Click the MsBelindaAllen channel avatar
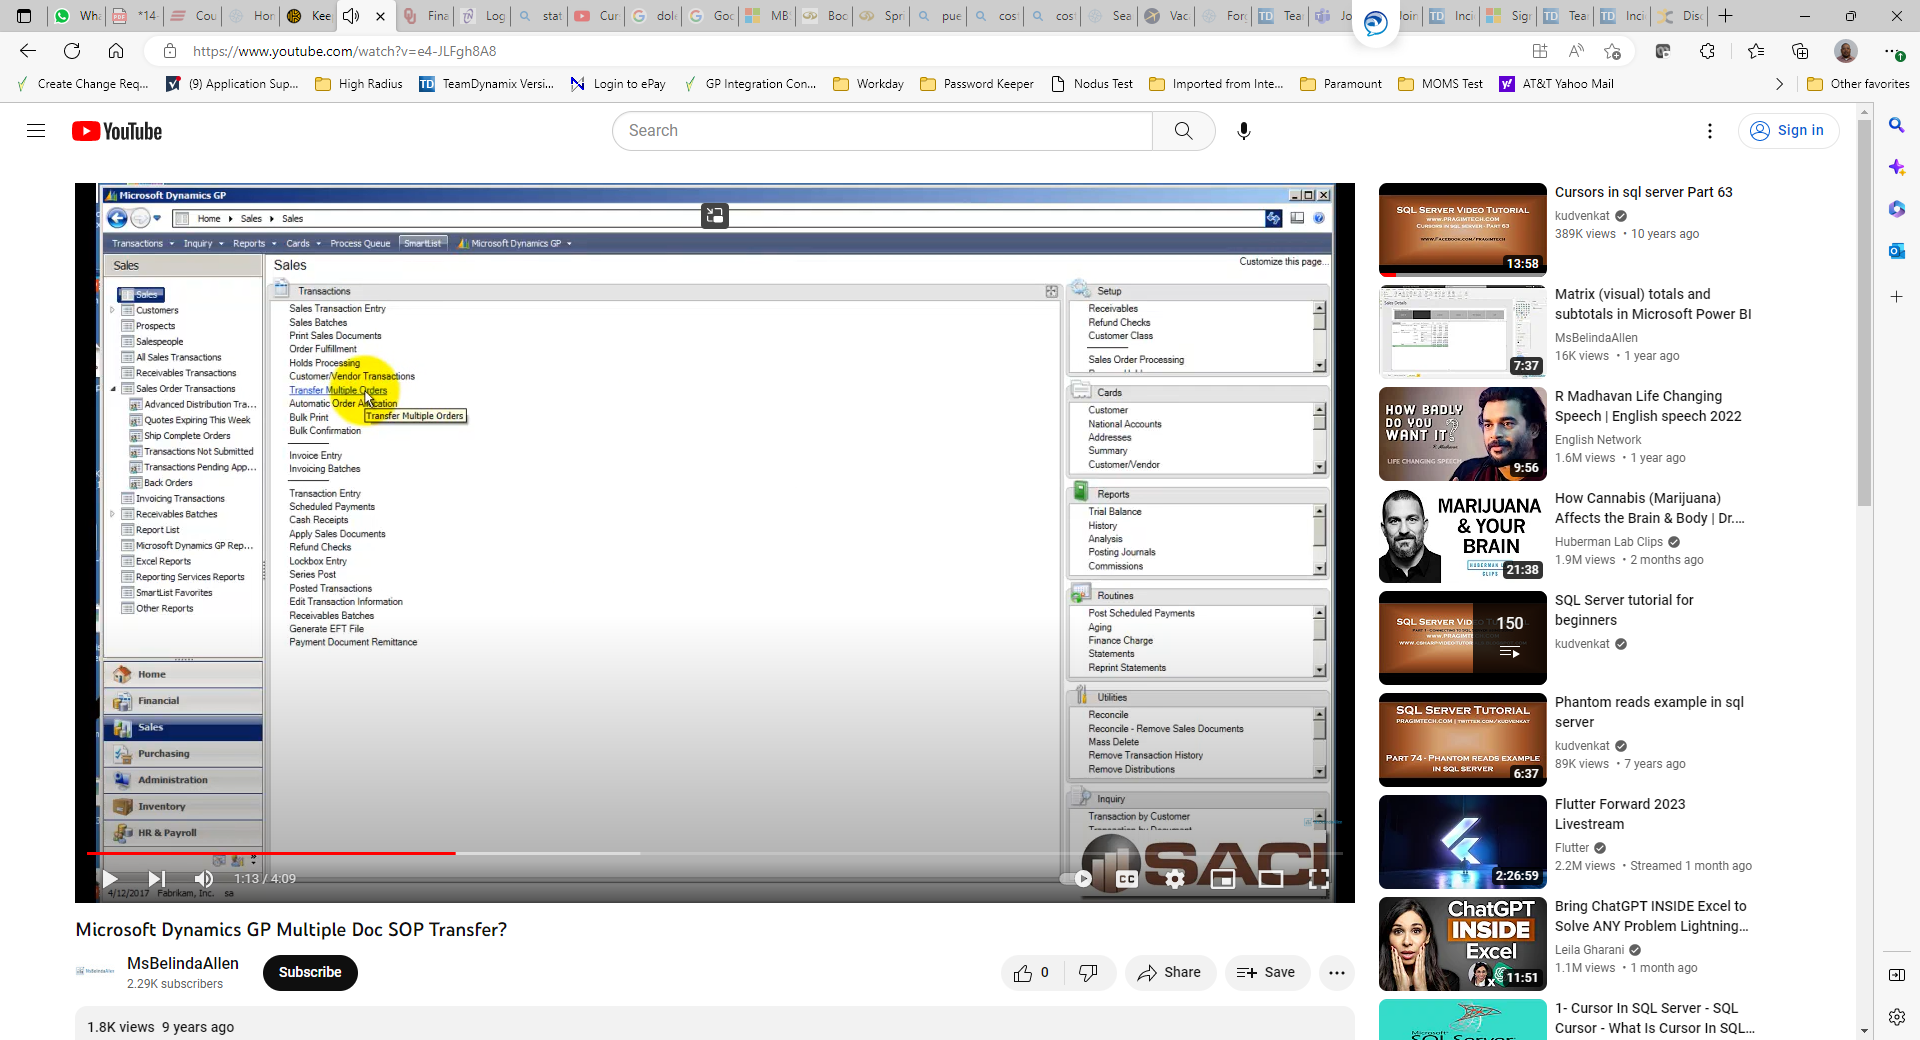Image resolution: width=1920 pixels, height=1040 pixels. tap(95, 971)
